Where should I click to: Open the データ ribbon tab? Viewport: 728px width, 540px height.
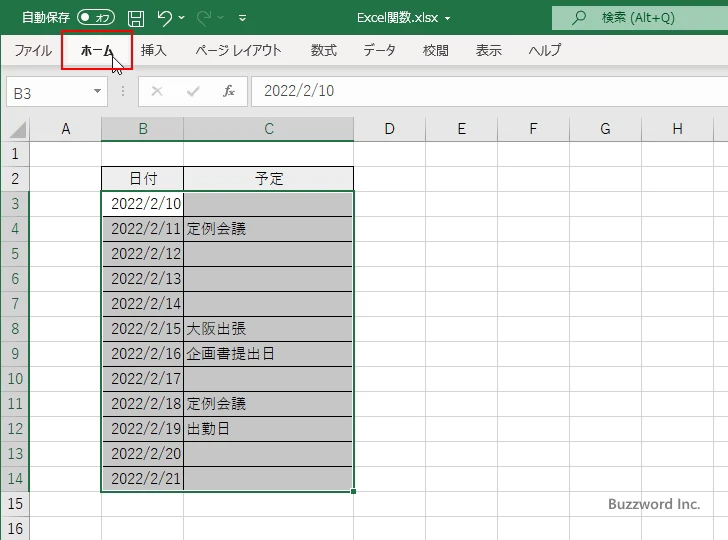click(x=379, y=50)
